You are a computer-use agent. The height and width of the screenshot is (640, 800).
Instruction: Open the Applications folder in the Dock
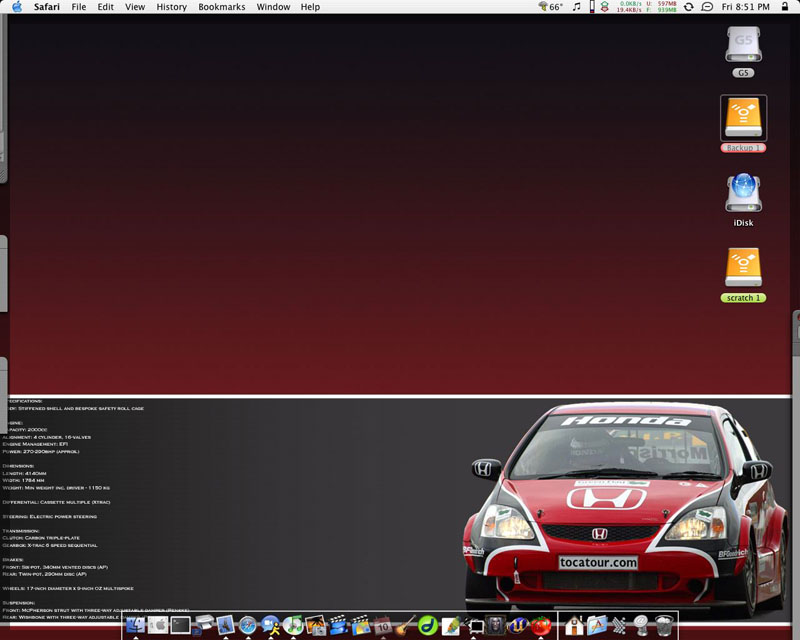pyautogui.click(x=596, y=625)
